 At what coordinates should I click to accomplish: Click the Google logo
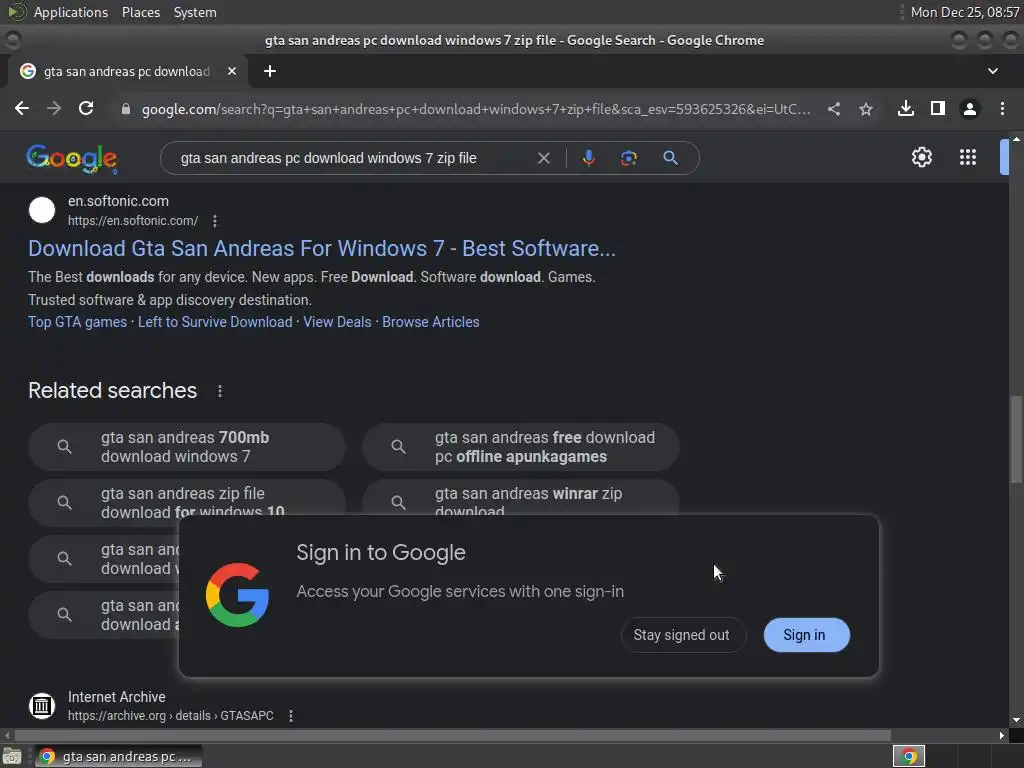72,159
